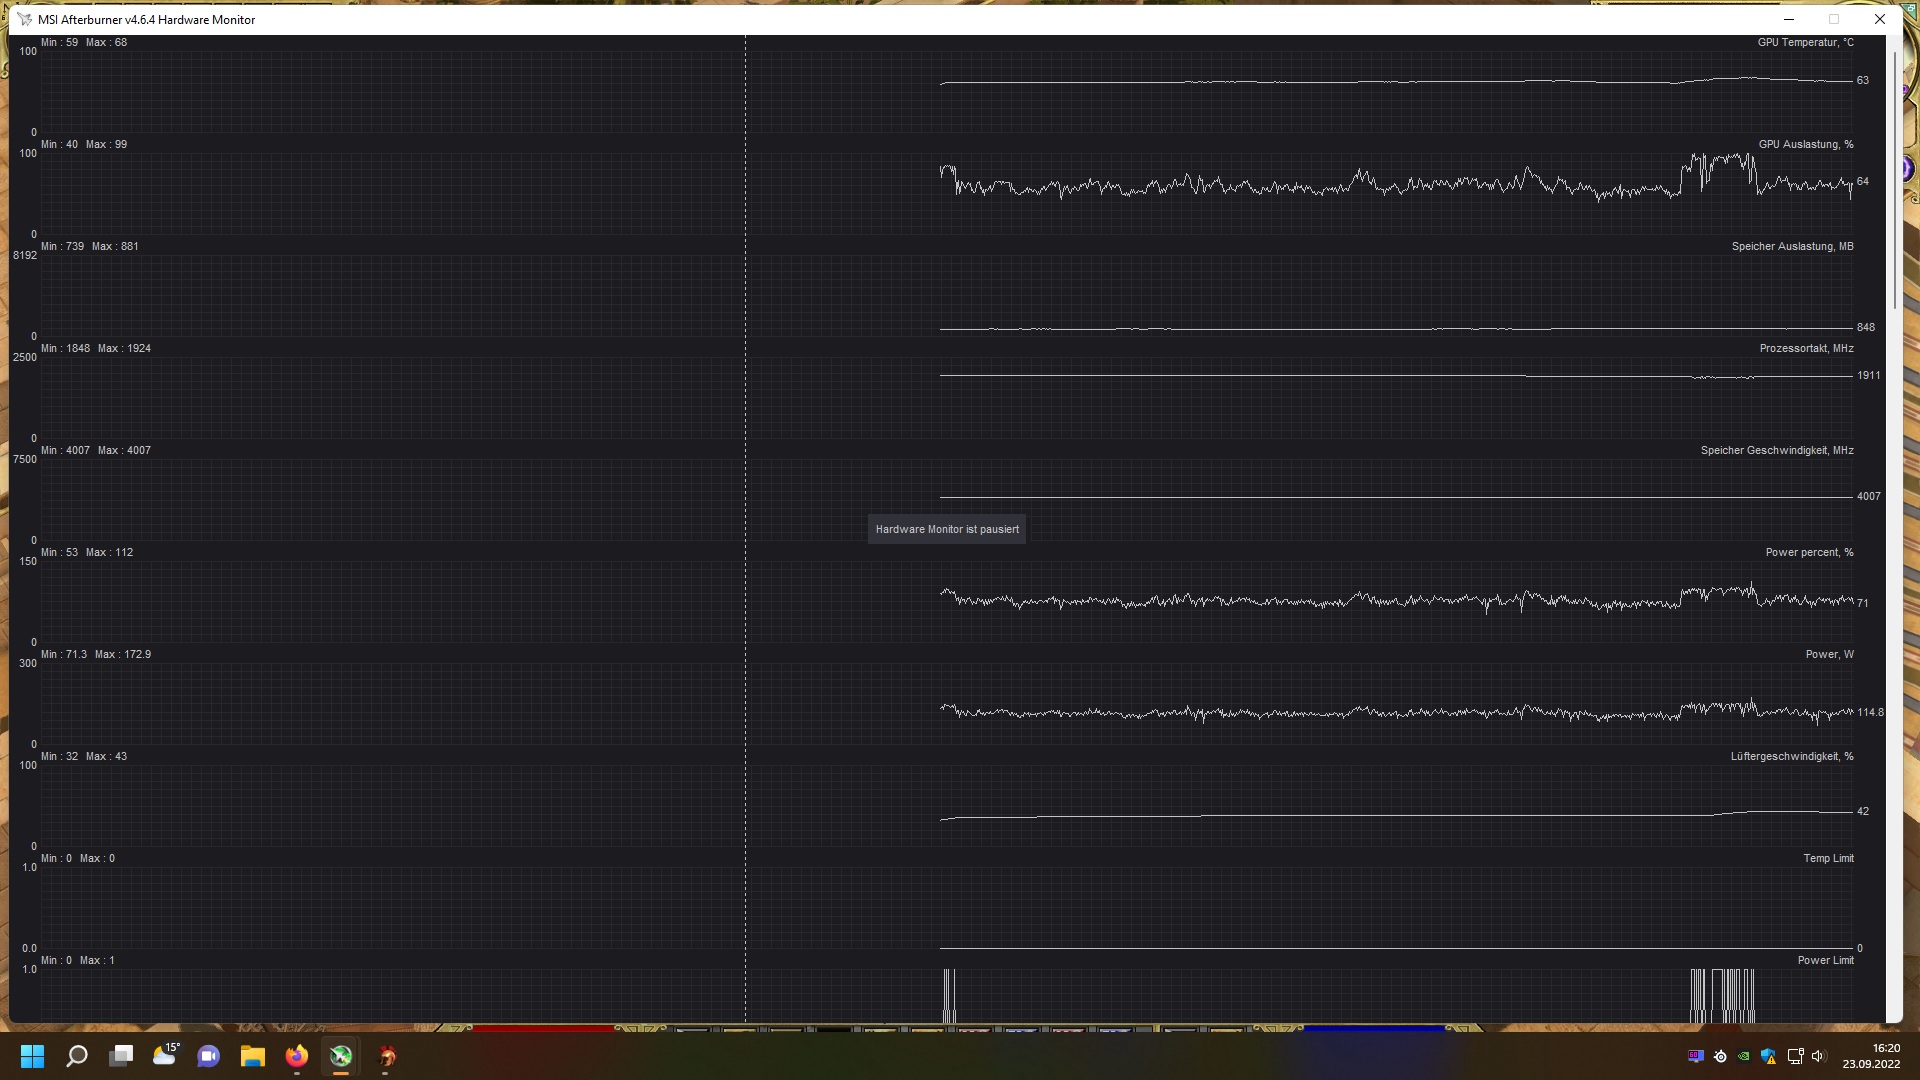Click the MSI Afterburner taskbar icon
1920x1080 pixels.
tap(341, 1056)
